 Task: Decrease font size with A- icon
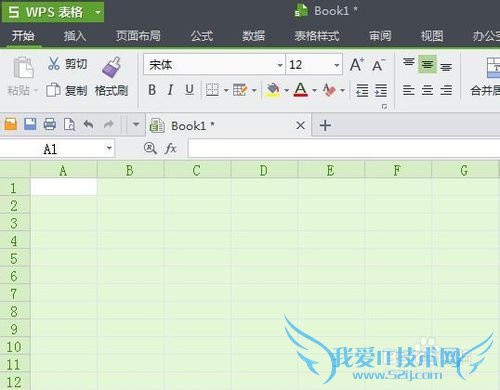click(x=378, y=65)
